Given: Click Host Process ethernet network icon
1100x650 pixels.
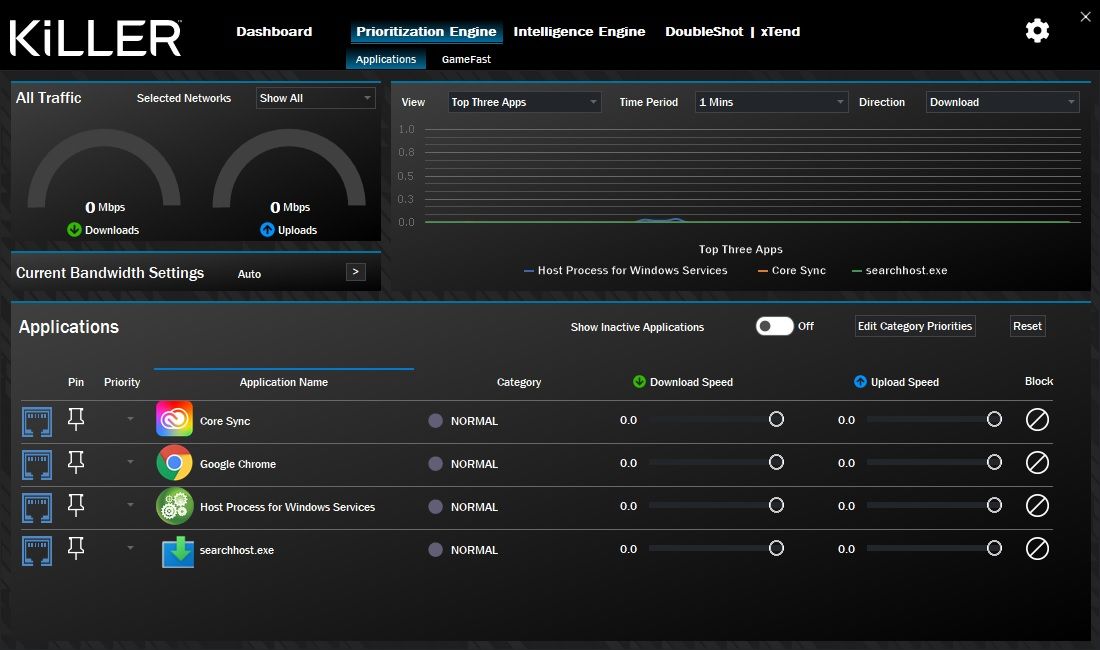Looking at the screenshot, I should pyautogui.click(x=36, y=508).
